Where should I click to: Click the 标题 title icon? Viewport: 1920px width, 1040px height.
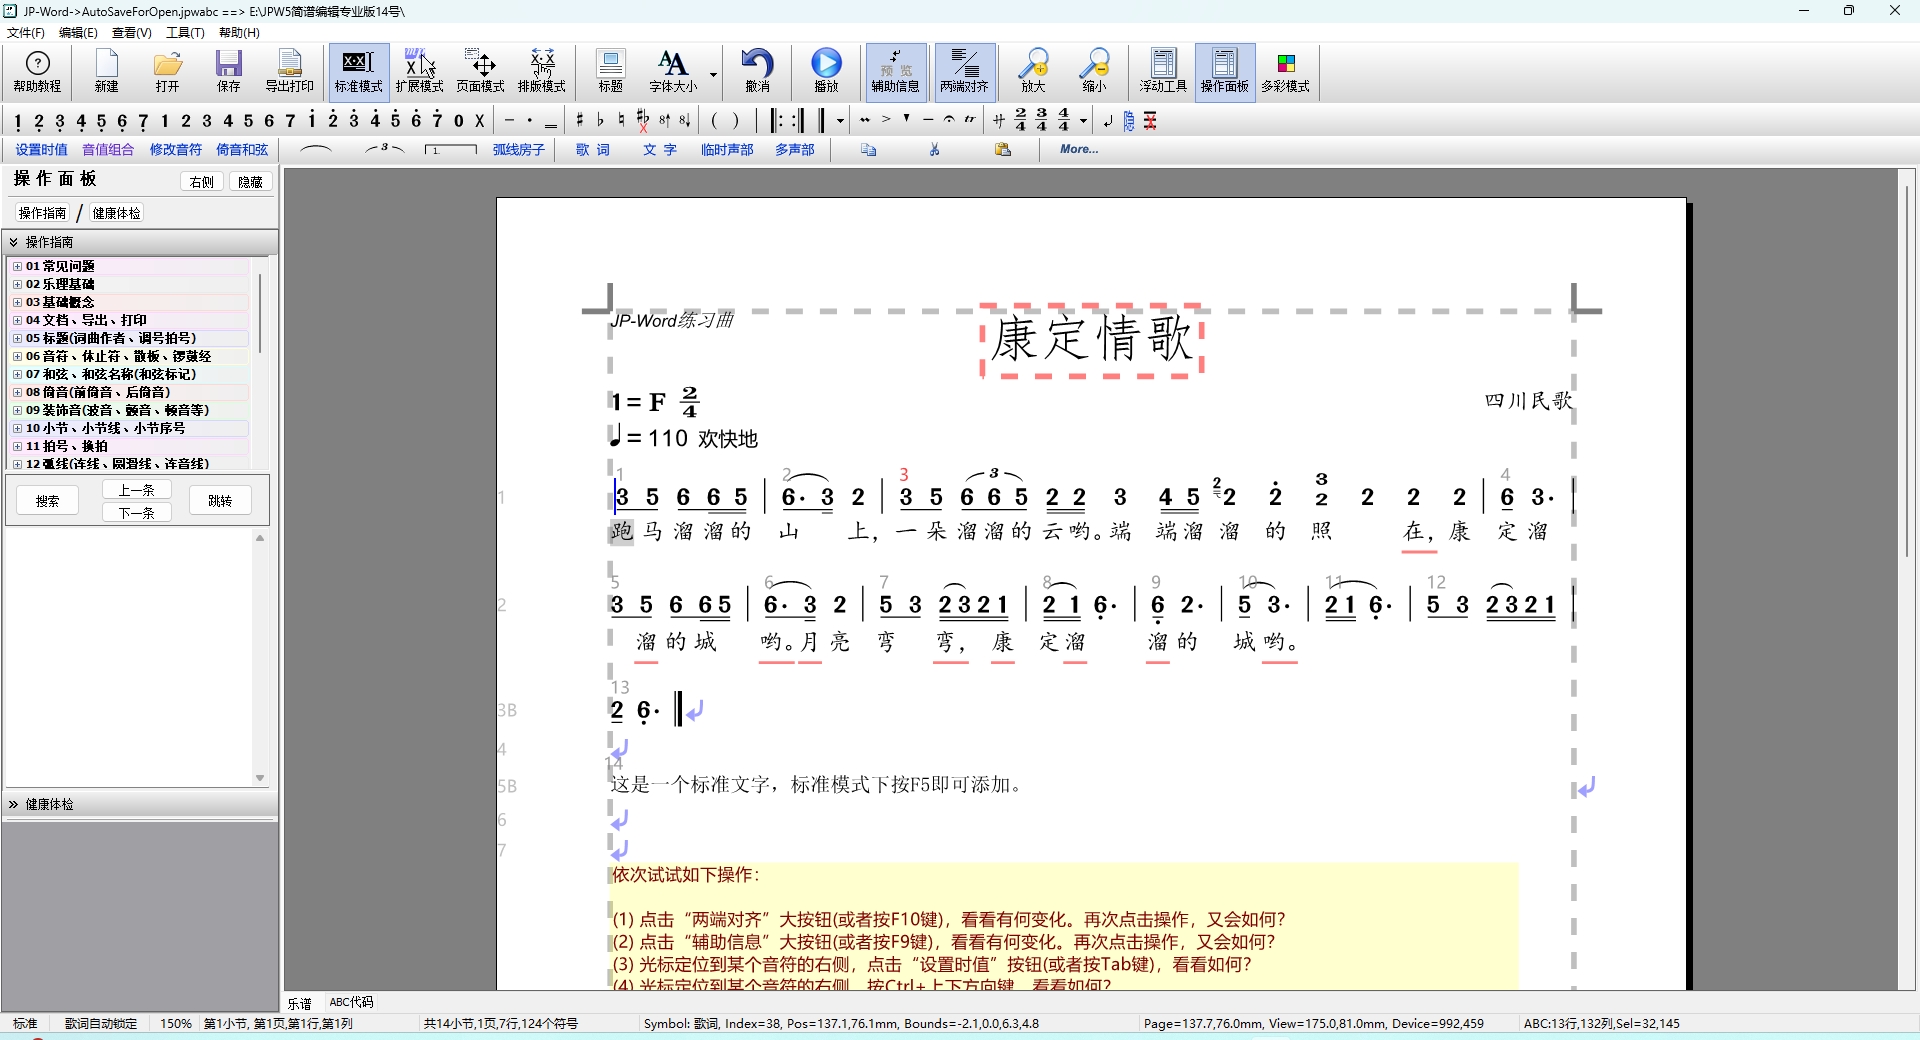[611, 72]
